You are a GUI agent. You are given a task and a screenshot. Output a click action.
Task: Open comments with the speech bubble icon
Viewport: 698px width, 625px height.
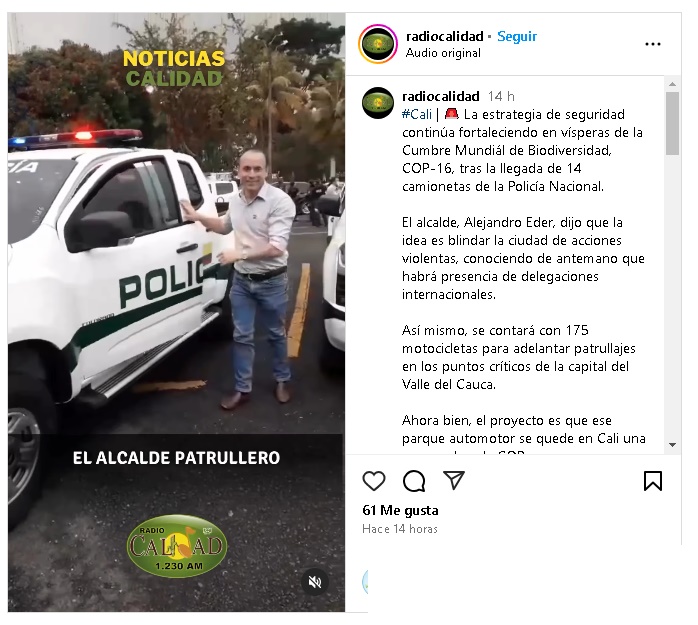click(414, 481)
